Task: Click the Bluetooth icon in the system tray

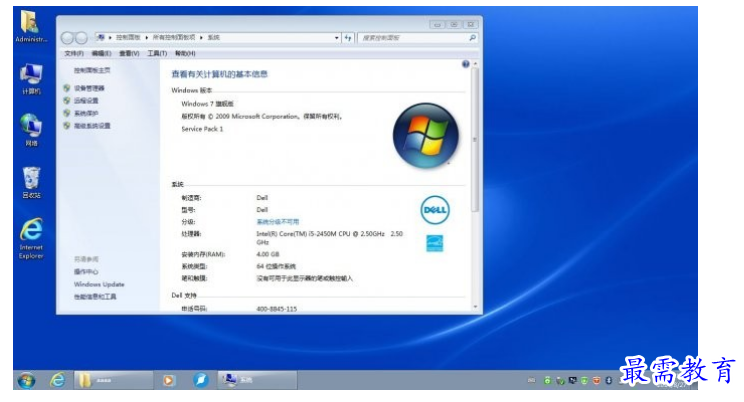Action: point(608,380)
